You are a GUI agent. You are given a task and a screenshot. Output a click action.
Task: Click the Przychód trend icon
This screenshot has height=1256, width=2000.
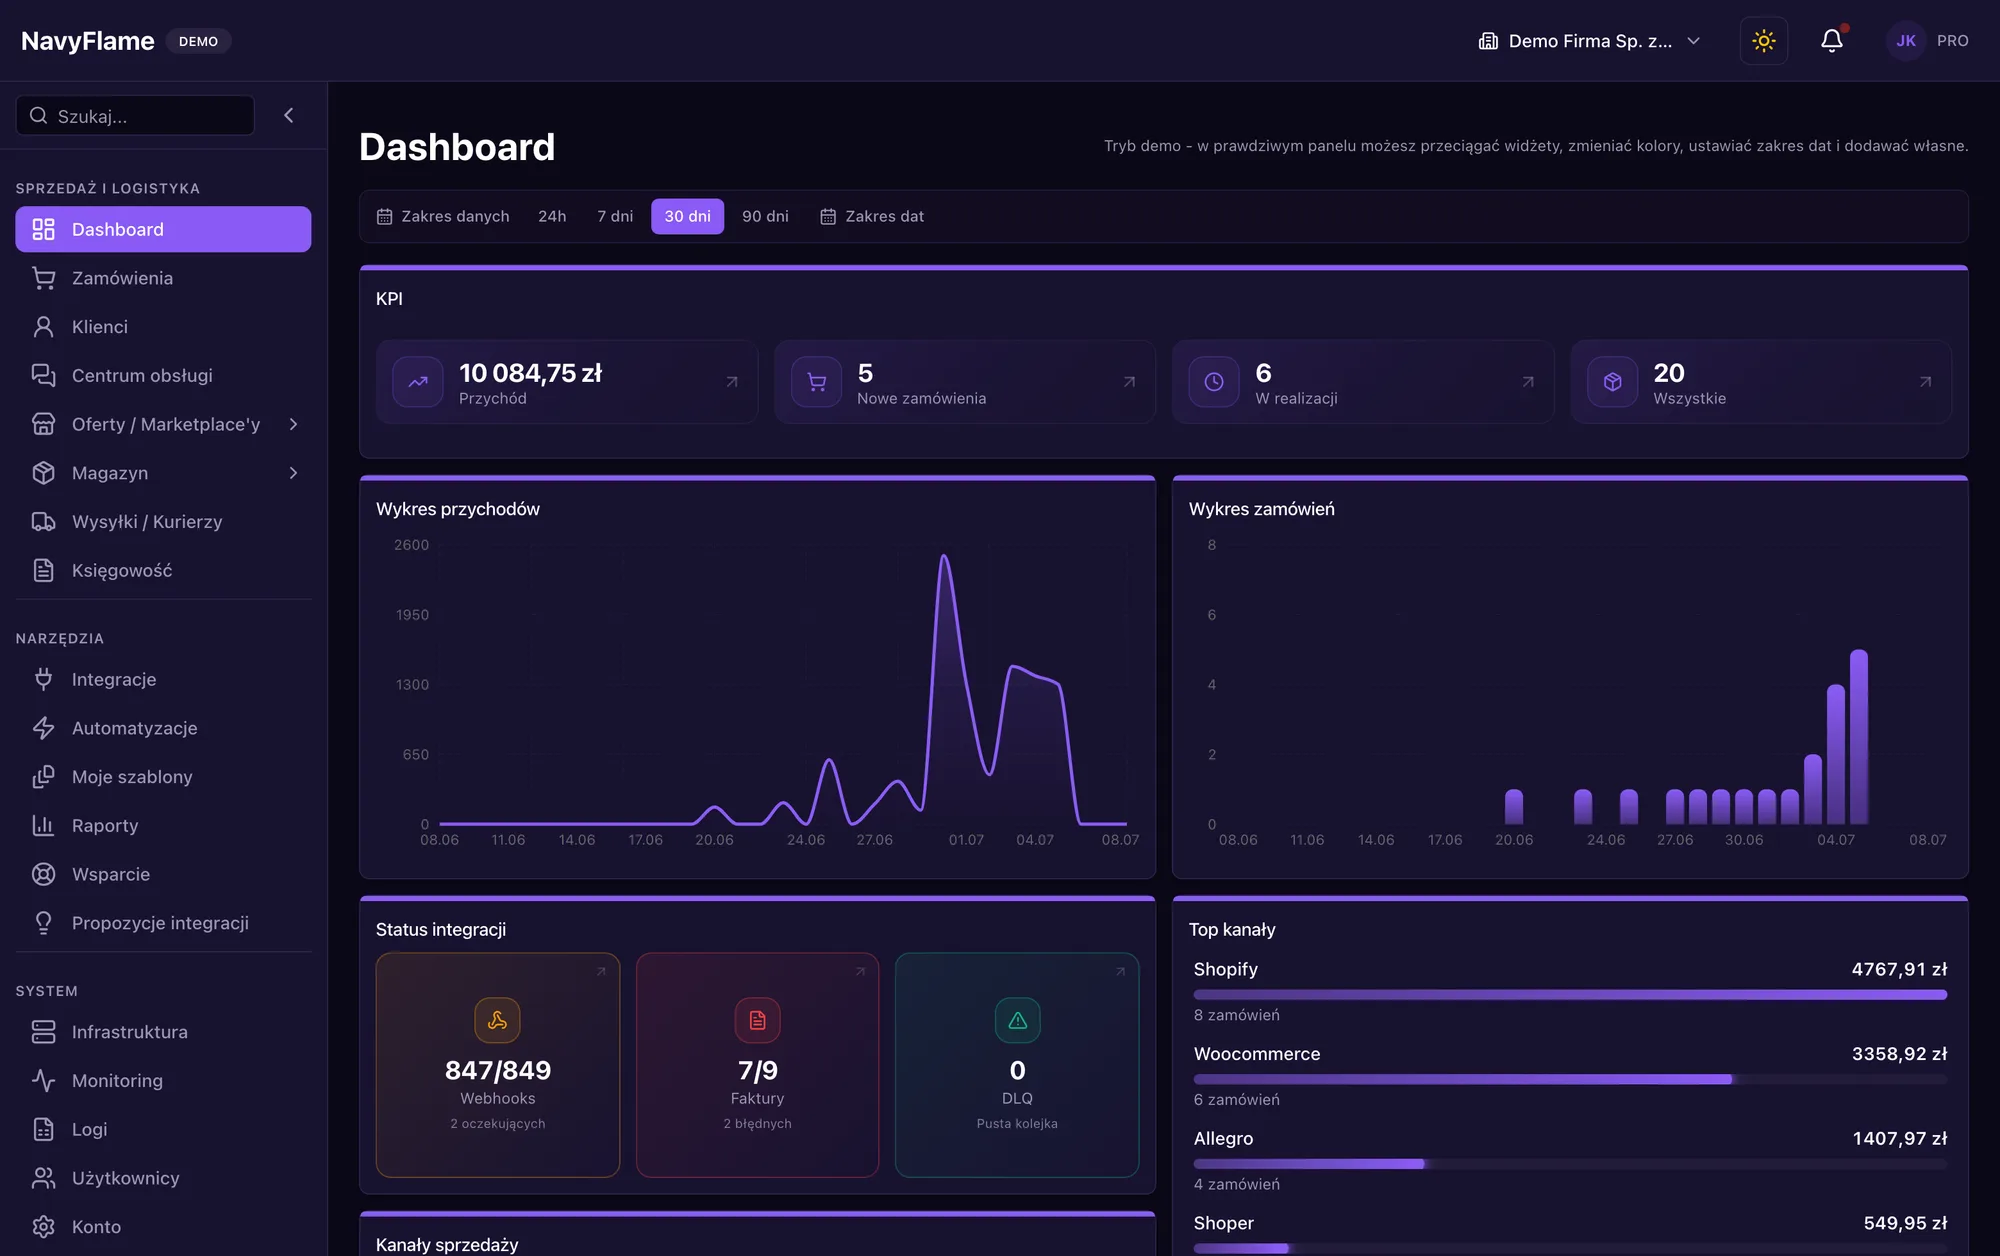[x=418, y=382]
